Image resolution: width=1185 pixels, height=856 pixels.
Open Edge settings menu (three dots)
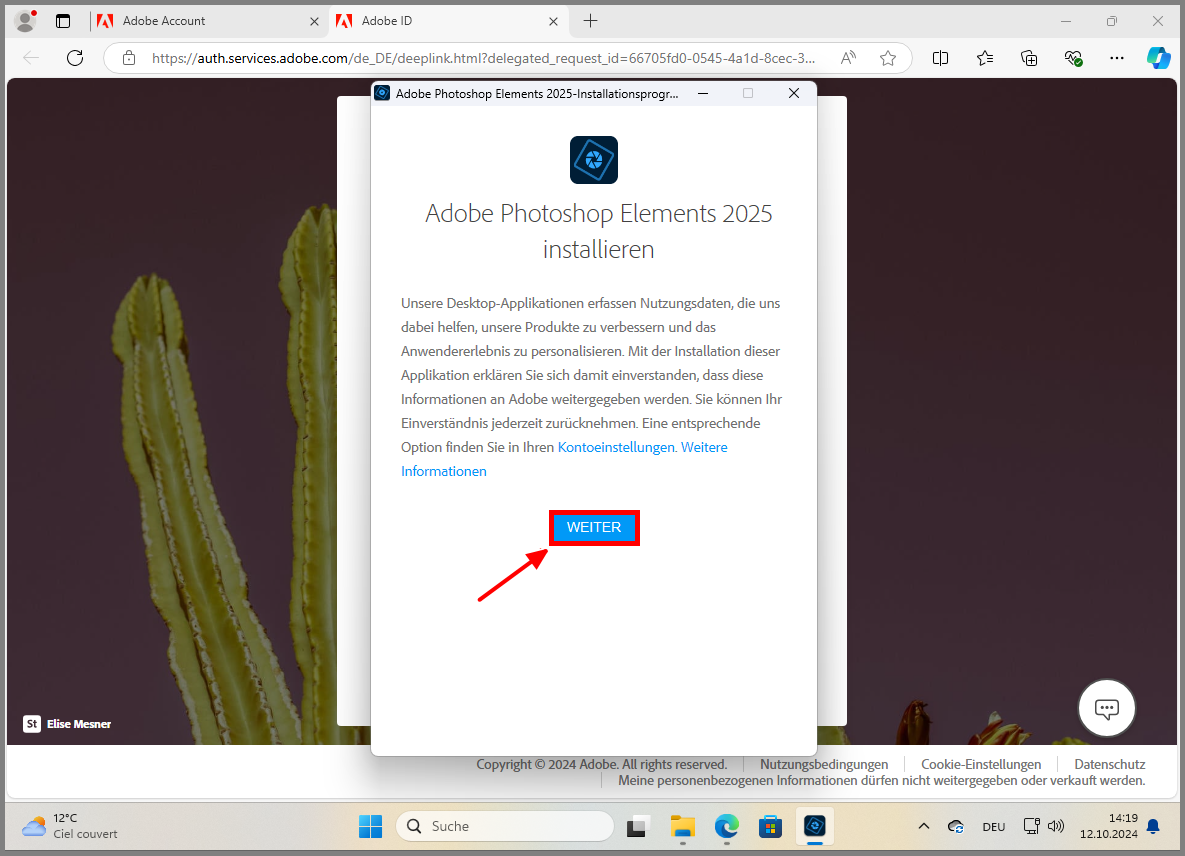coord(1117,58)
